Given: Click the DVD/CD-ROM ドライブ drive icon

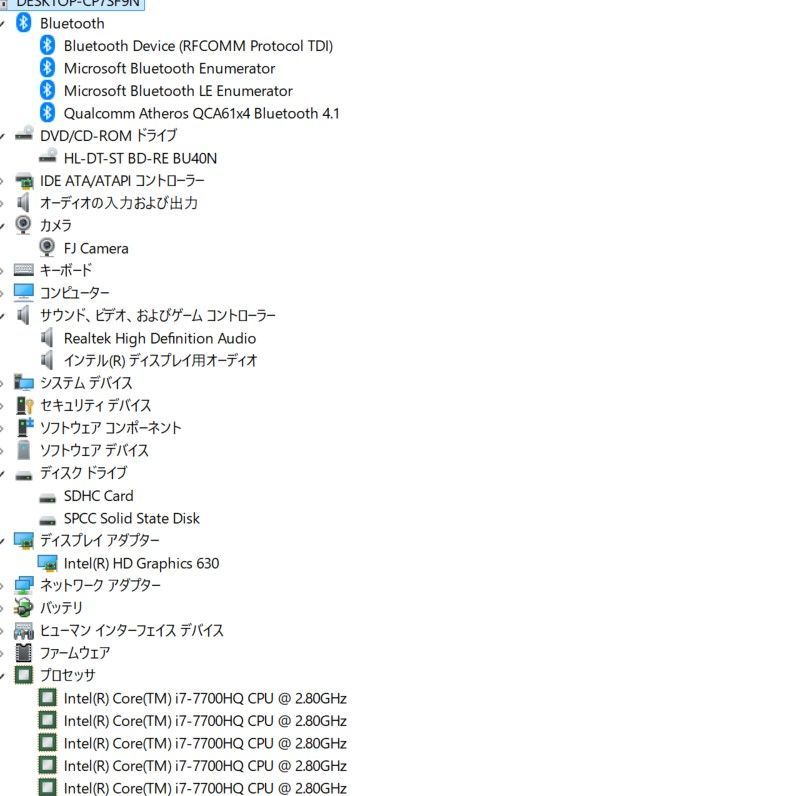Looking at the screenshot, I should (x=24, y=134).
